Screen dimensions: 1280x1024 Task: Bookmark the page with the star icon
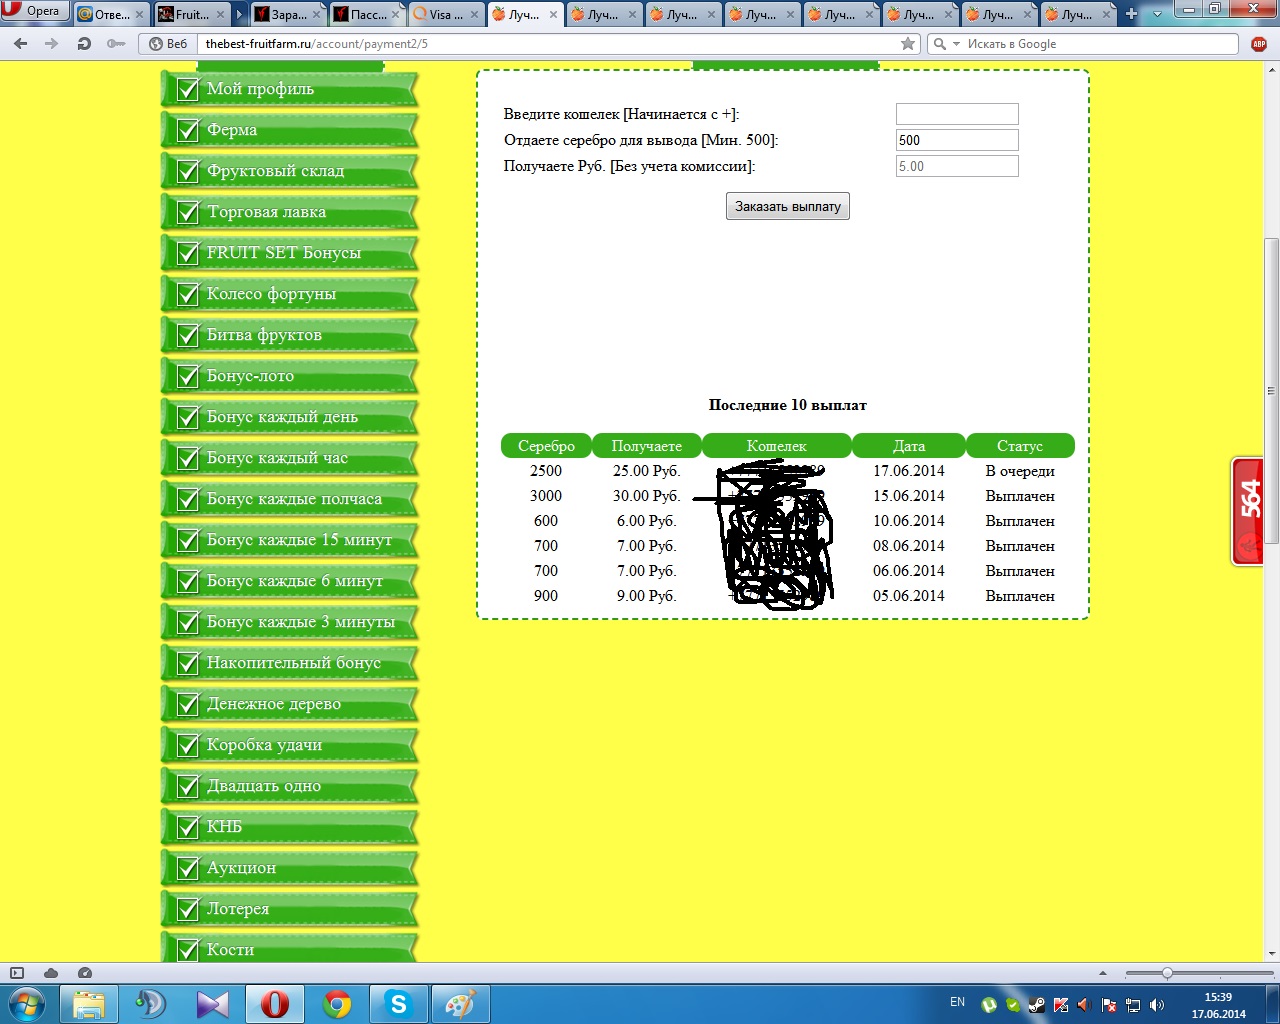tap(908, 44)
